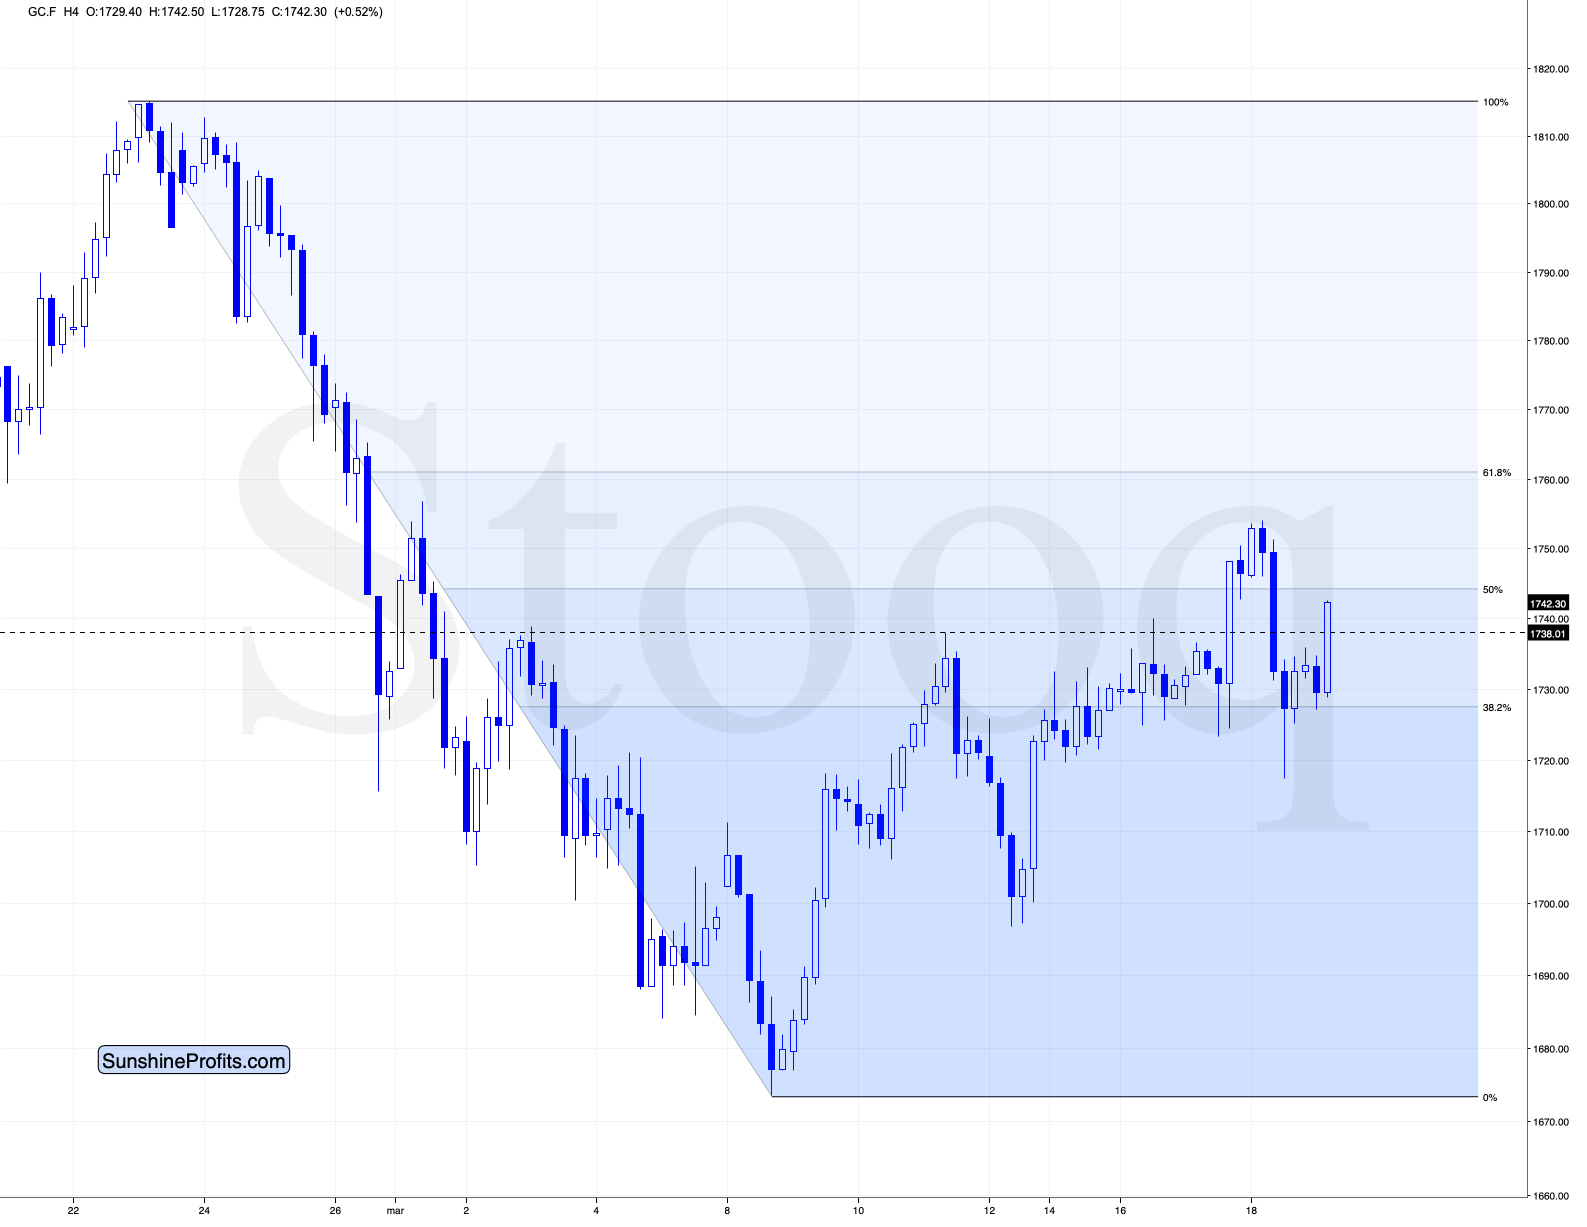Click date 8 on the time axis

tap(727, 1211)
